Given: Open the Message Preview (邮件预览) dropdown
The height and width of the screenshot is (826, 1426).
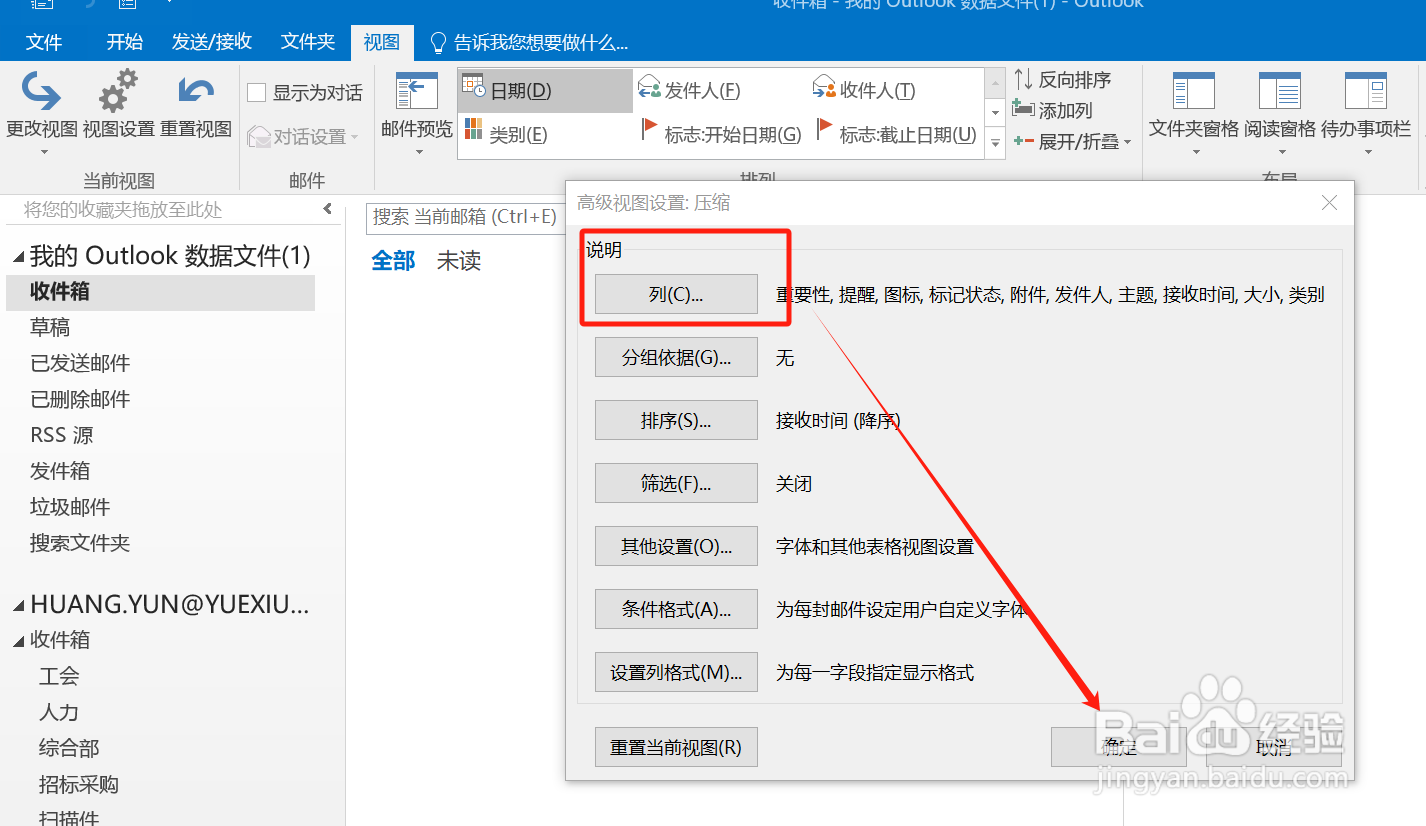Looking at the screenshot, I should [417, 112].
